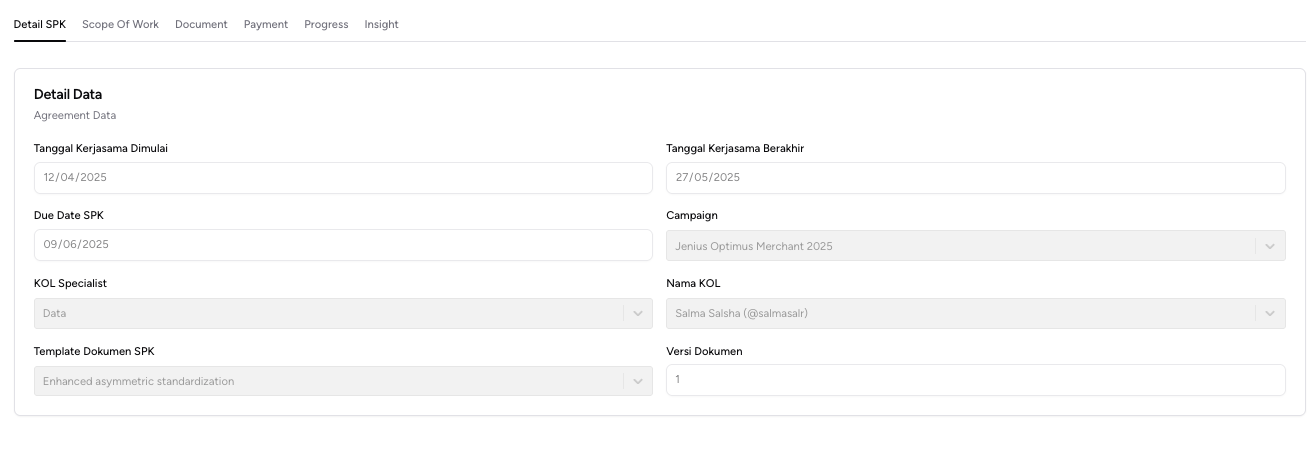
Task: Click the Detail Data section heading
Action: coord(68,95)
